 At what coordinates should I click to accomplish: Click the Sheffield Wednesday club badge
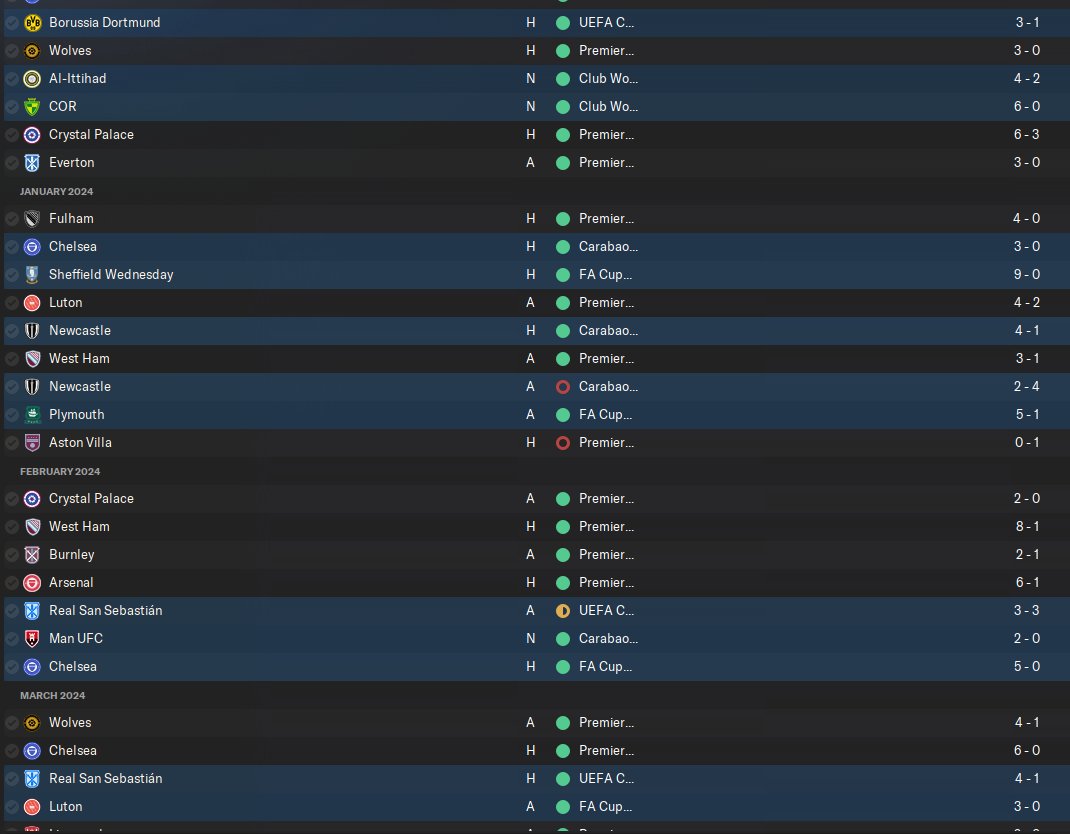click(32, 274)
